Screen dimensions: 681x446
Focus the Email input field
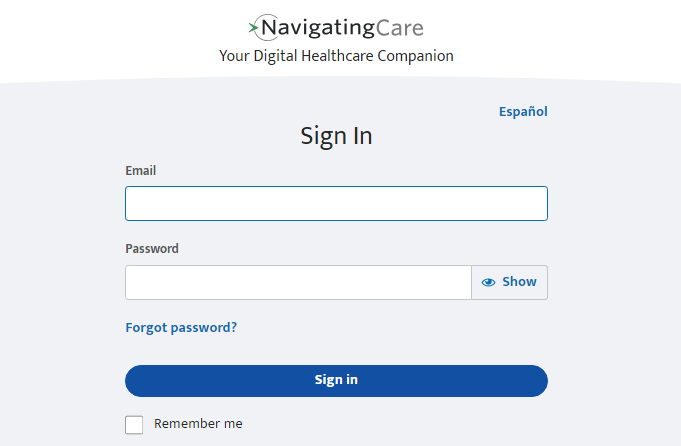point(336,204)
